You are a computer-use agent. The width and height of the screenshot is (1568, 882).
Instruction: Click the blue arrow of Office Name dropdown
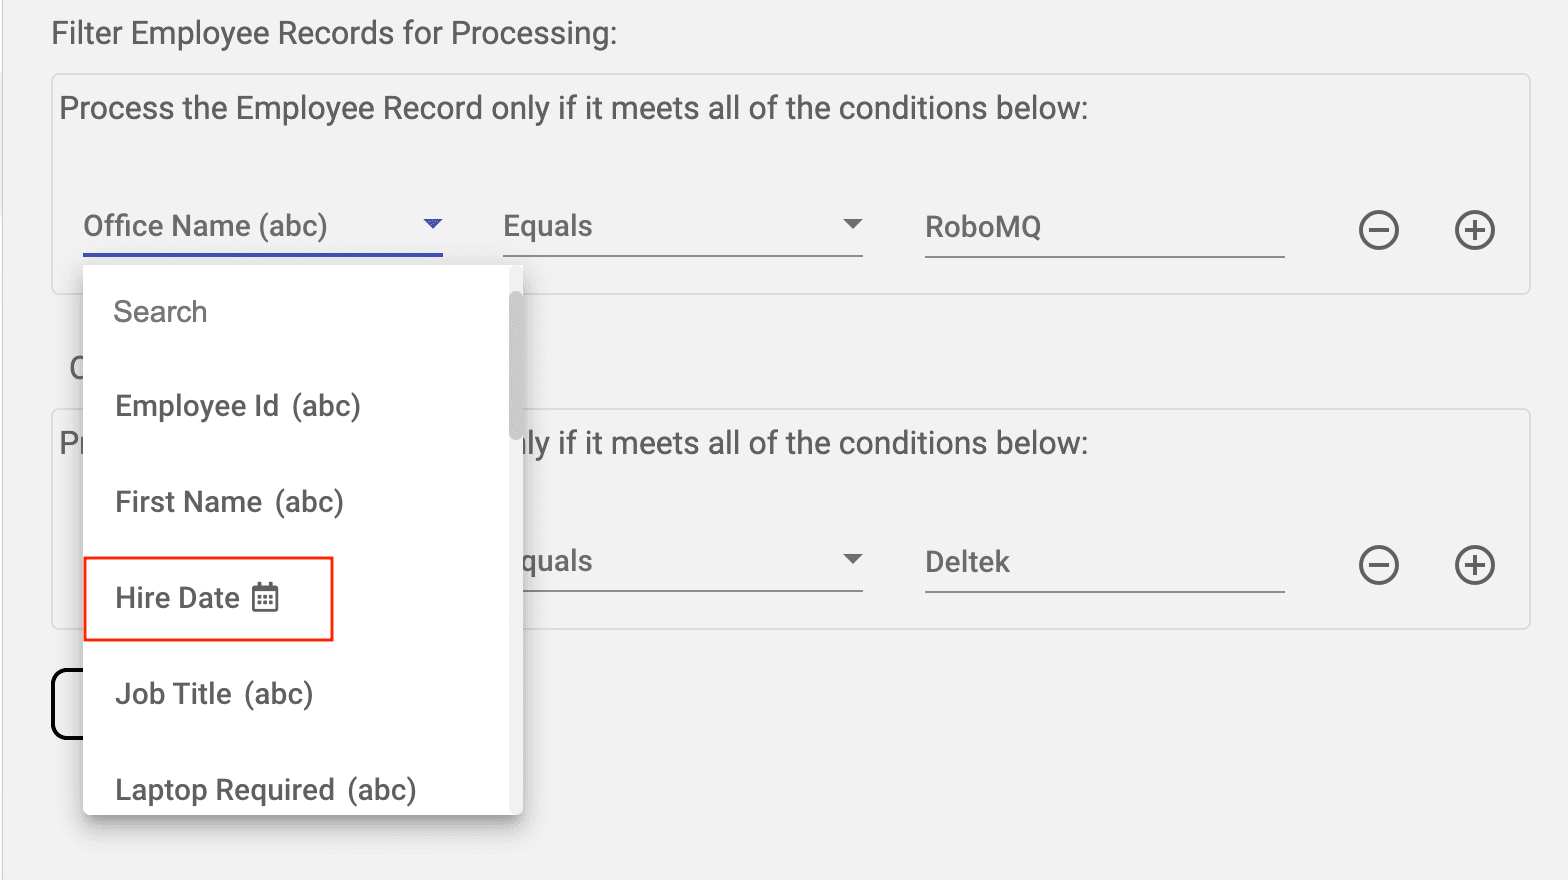coord(432,224)
